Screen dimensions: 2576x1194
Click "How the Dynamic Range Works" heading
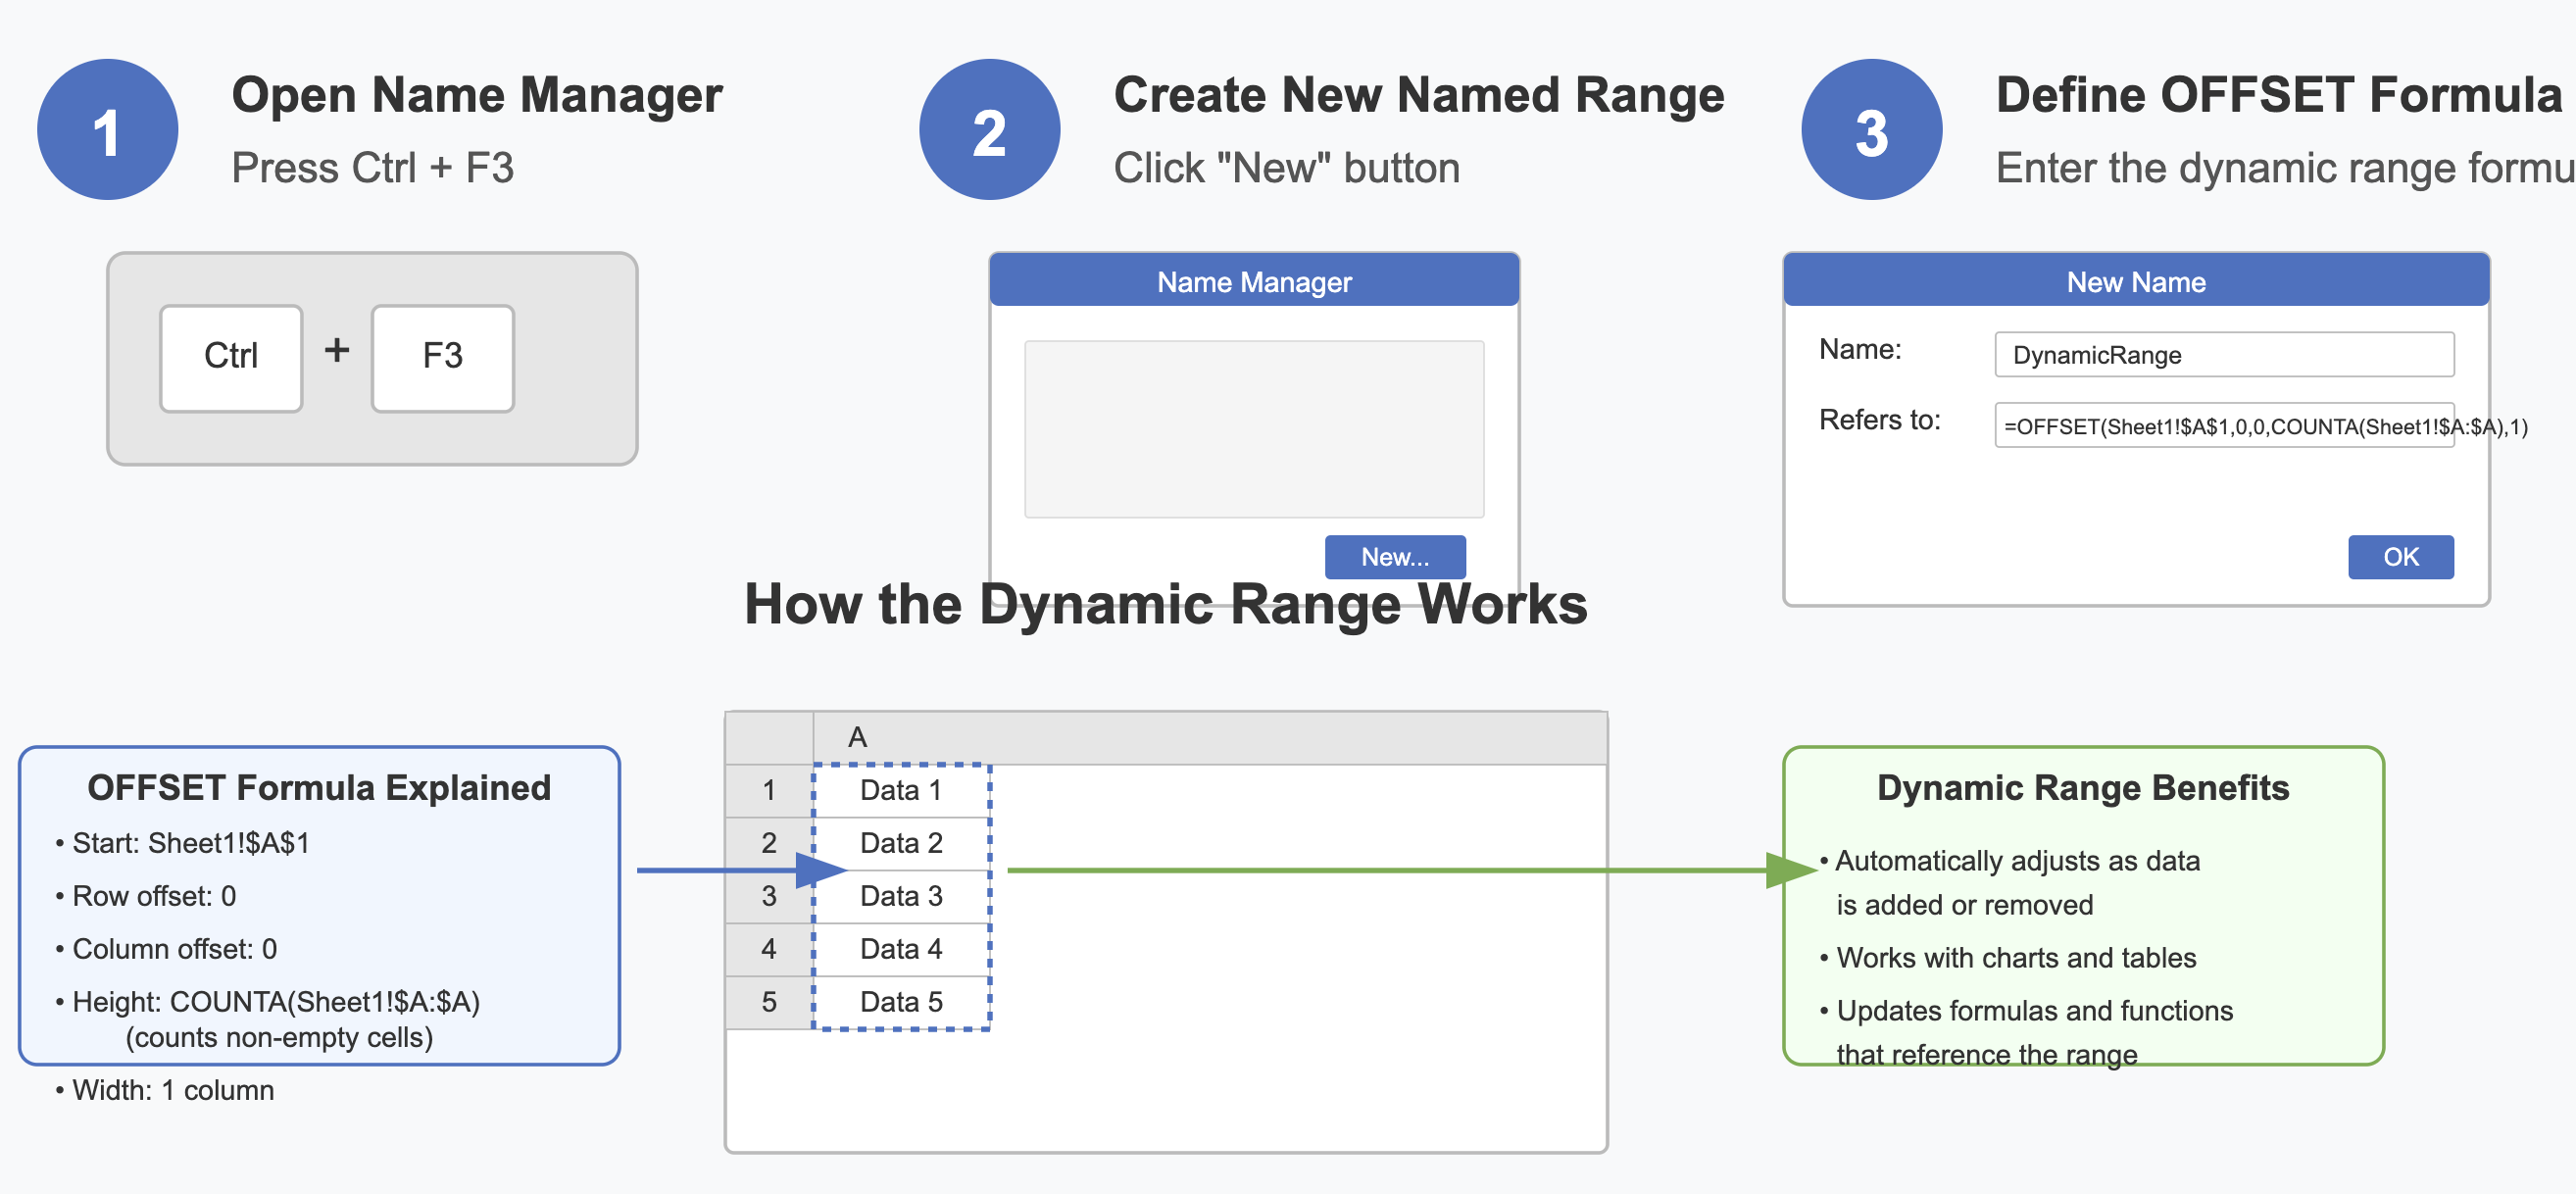click(x=1166, y=605)
